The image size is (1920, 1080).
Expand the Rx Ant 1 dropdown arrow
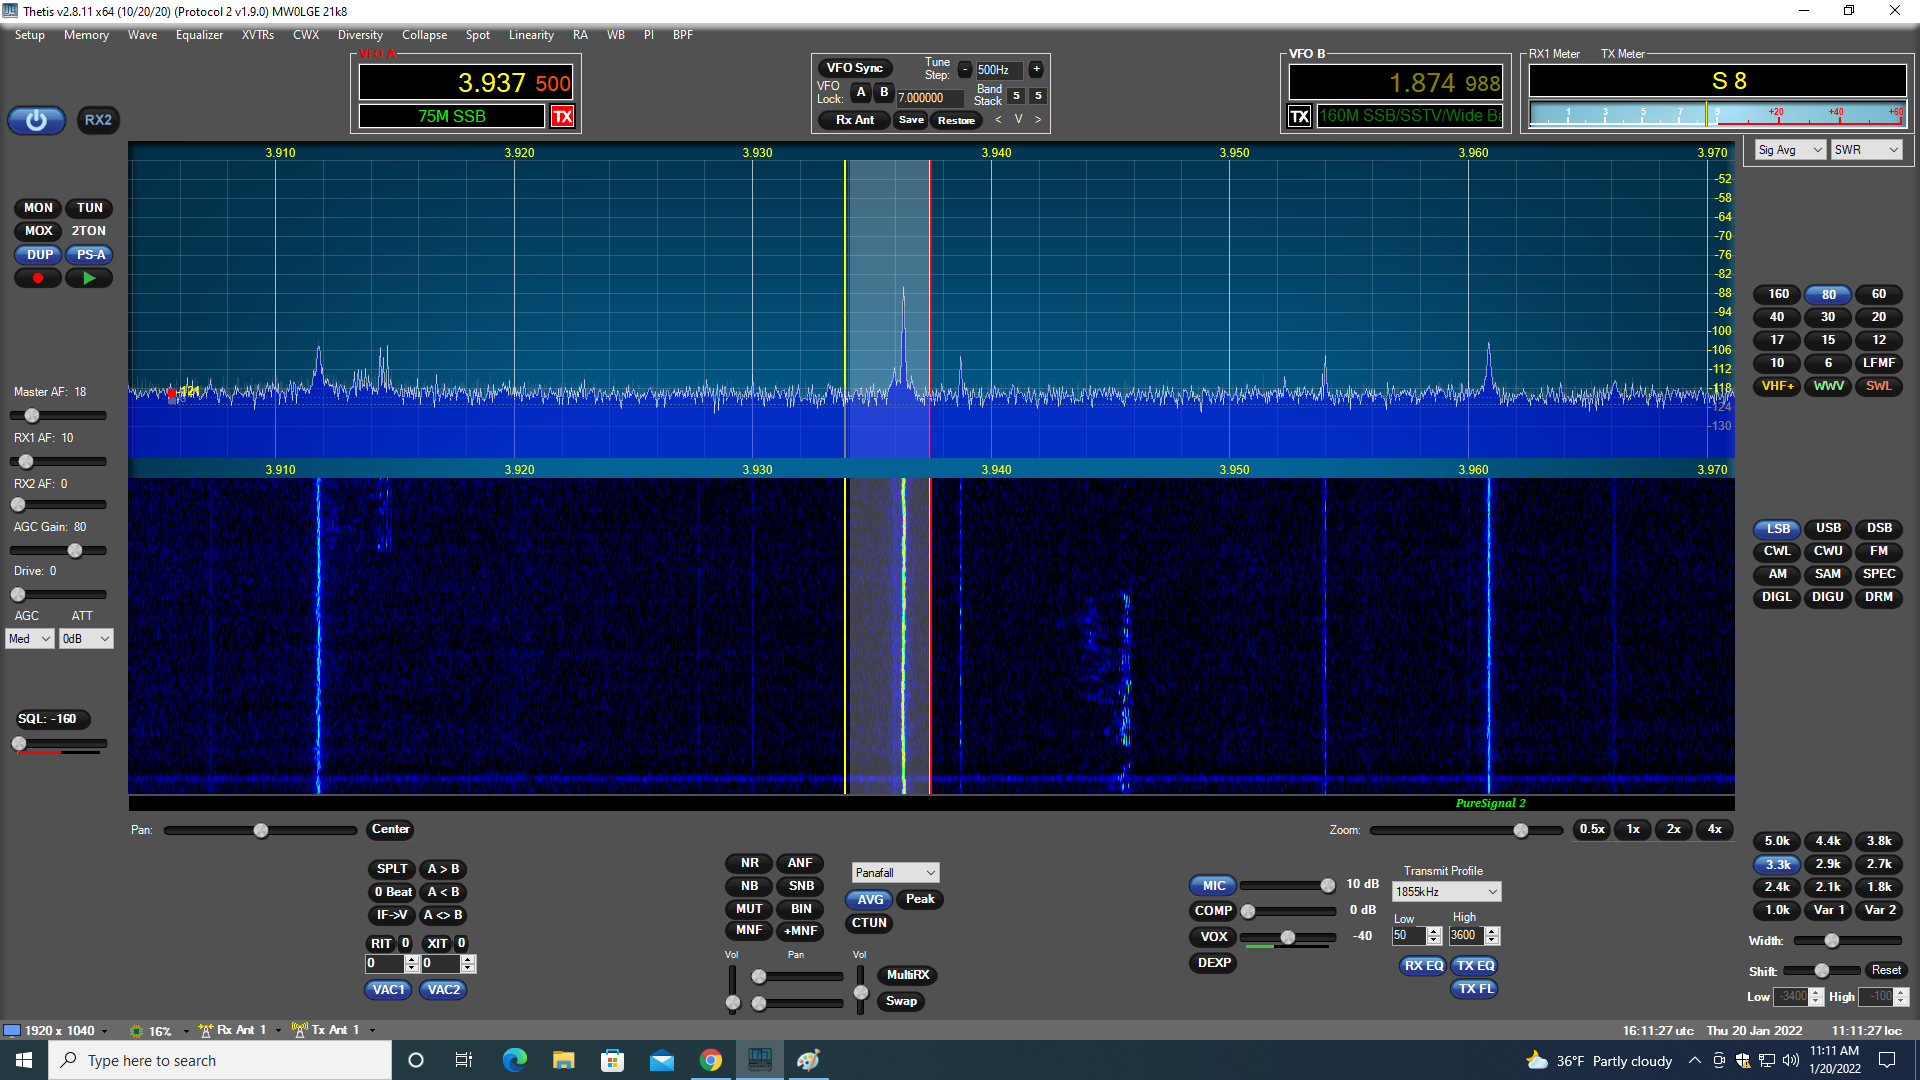tap(278, 1031)
